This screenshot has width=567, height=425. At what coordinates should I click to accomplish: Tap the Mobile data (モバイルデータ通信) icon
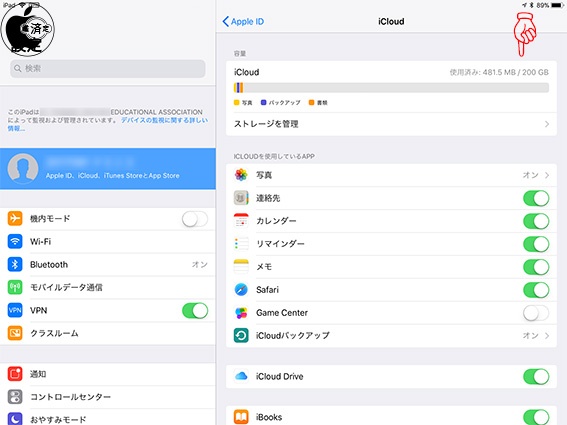[x=15, y=287]
